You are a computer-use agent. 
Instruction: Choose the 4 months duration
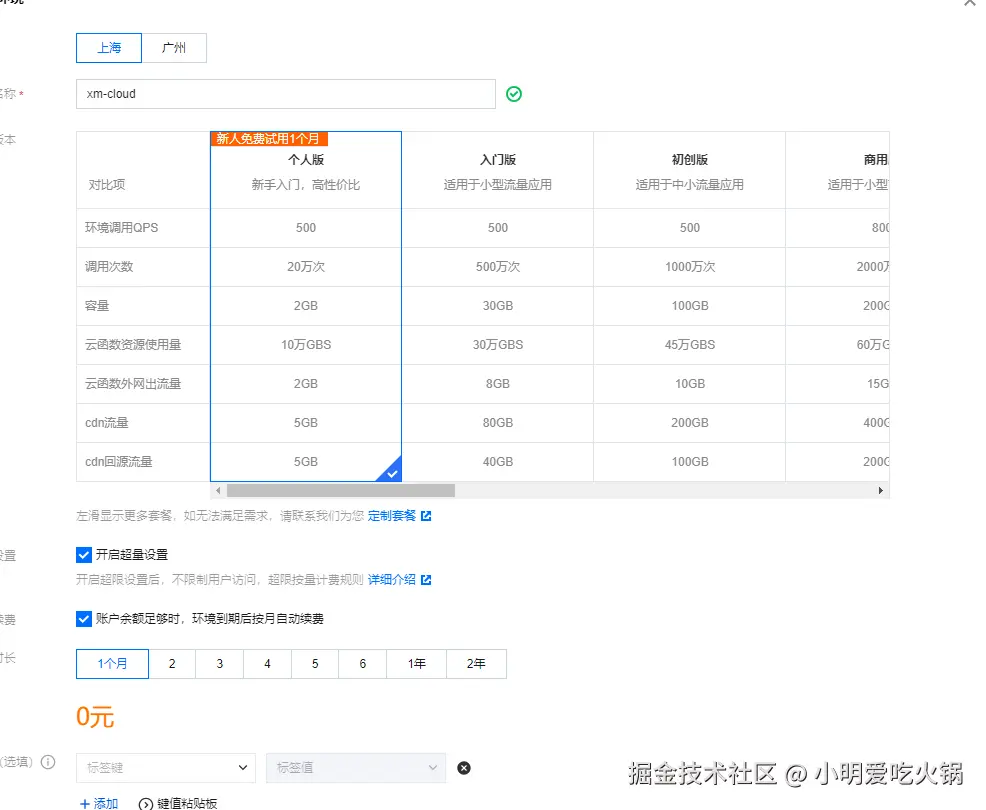(267, 663)
